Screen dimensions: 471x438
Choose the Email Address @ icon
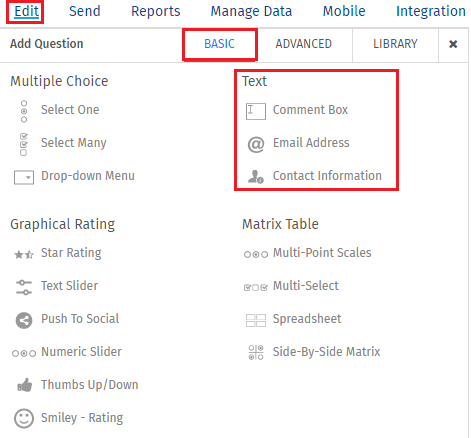[x=256, y=144]
